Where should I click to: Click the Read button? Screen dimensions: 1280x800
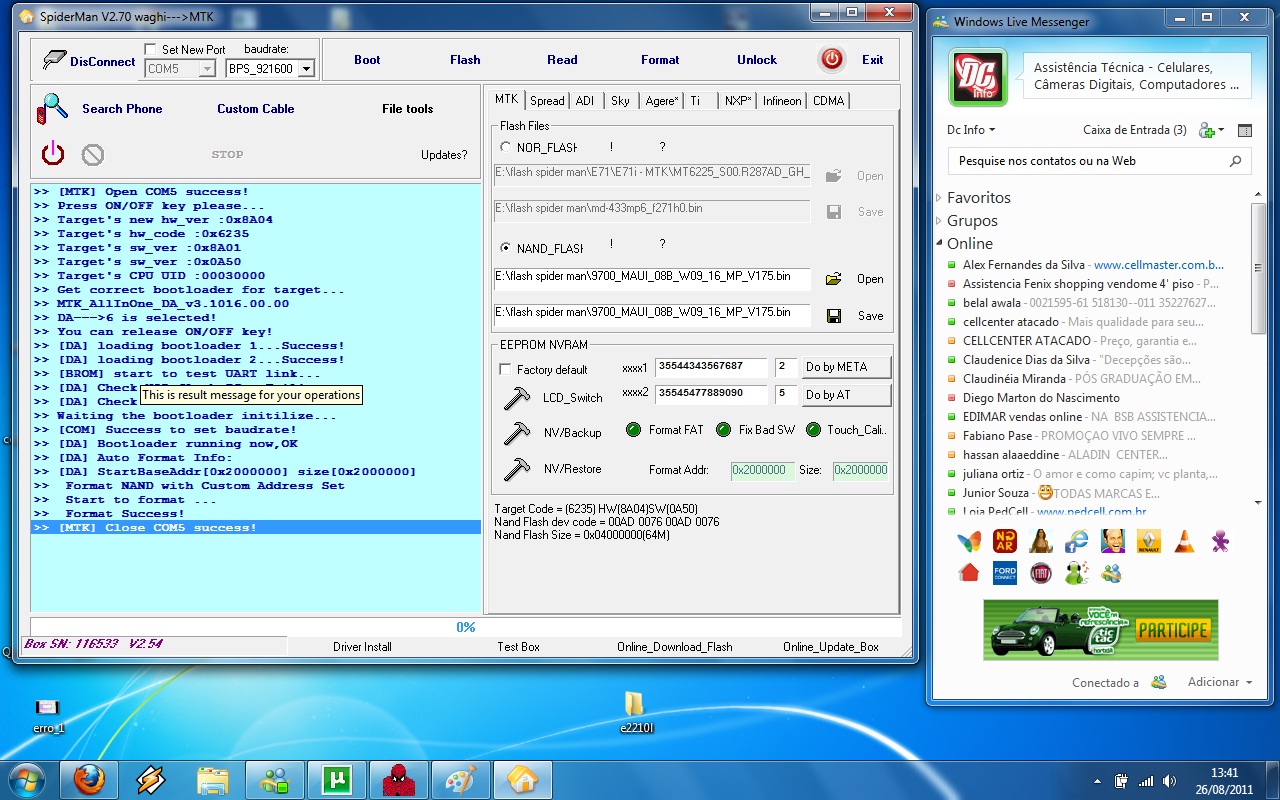pyautogui.click(x=562, y=60)
